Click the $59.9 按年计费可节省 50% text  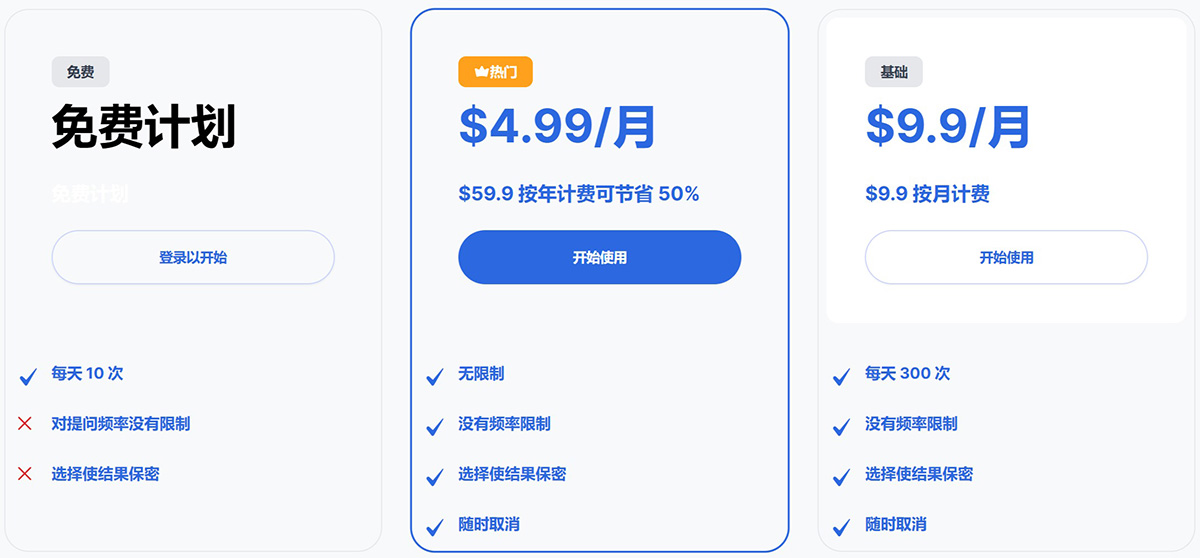tap(579, 194)
